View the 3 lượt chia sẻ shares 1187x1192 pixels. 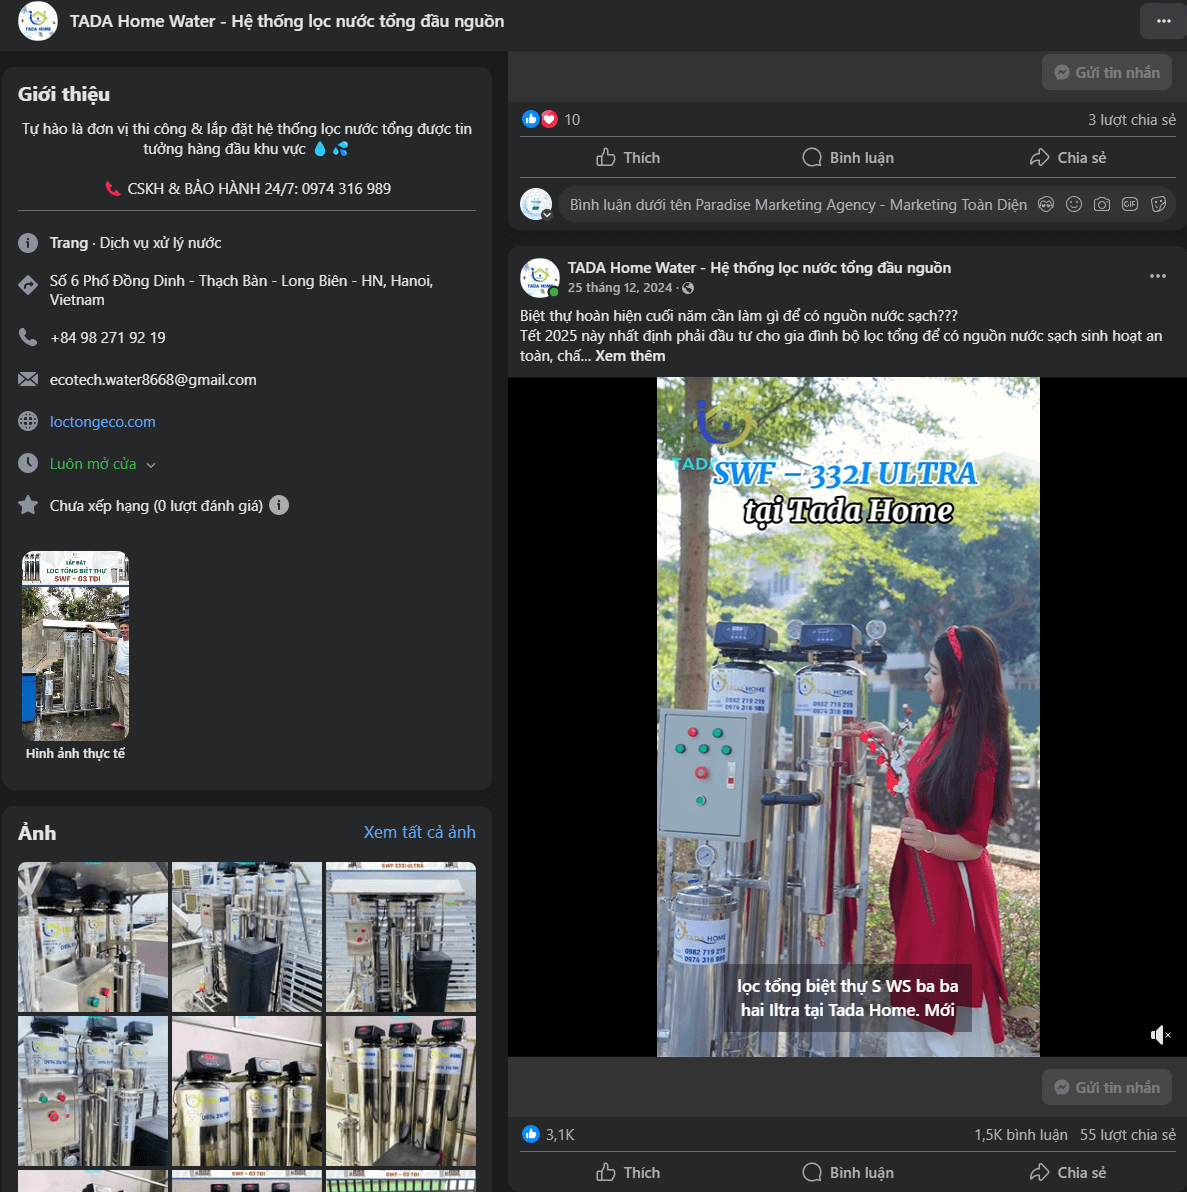point(1131,120)
